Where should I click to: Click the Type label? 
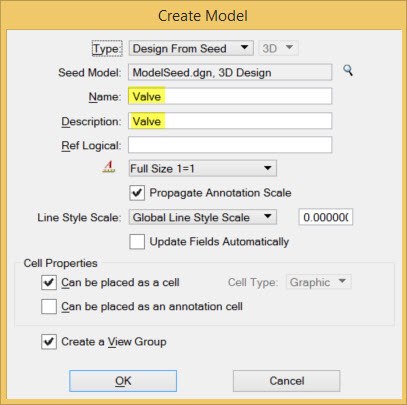[x=107, y=49]
